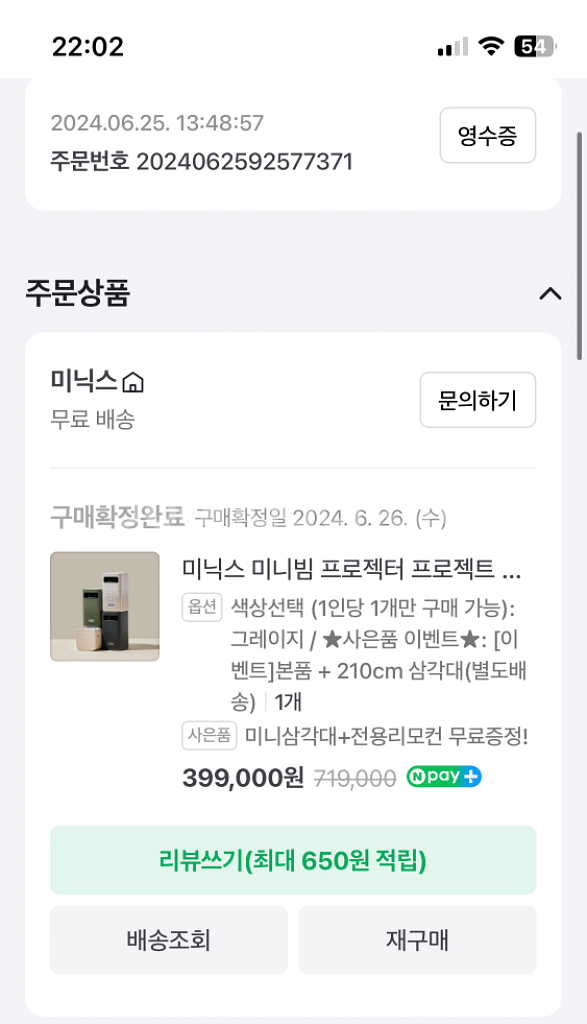The image size is (587, 1024).
Task: Click the 재구매 repurchase button
Action: pyautogui.click(x=417, y=939)
